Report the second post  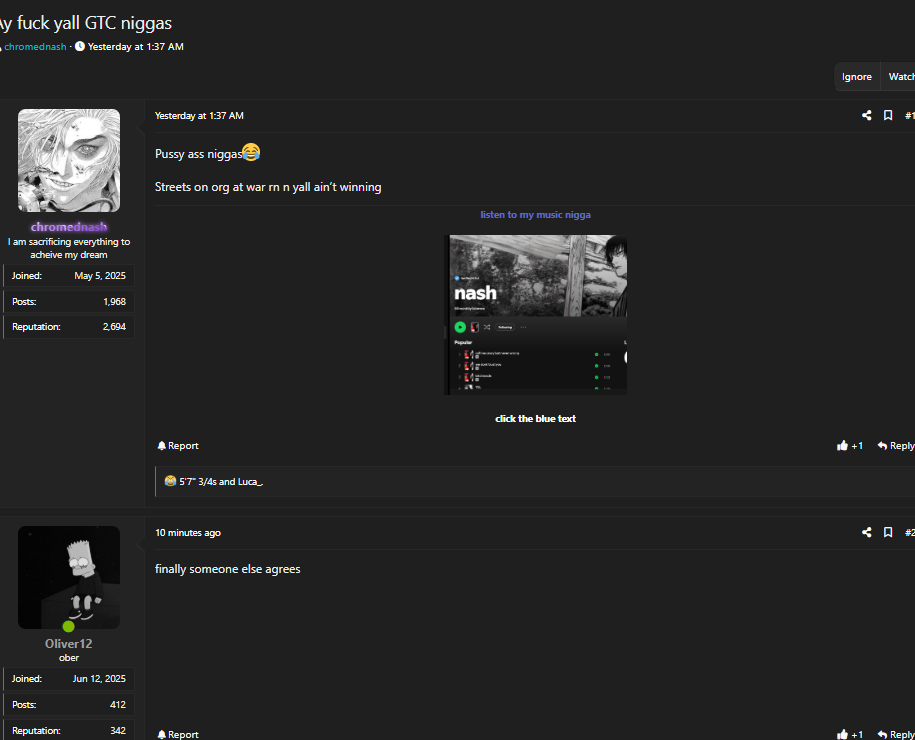coord(176,734)
